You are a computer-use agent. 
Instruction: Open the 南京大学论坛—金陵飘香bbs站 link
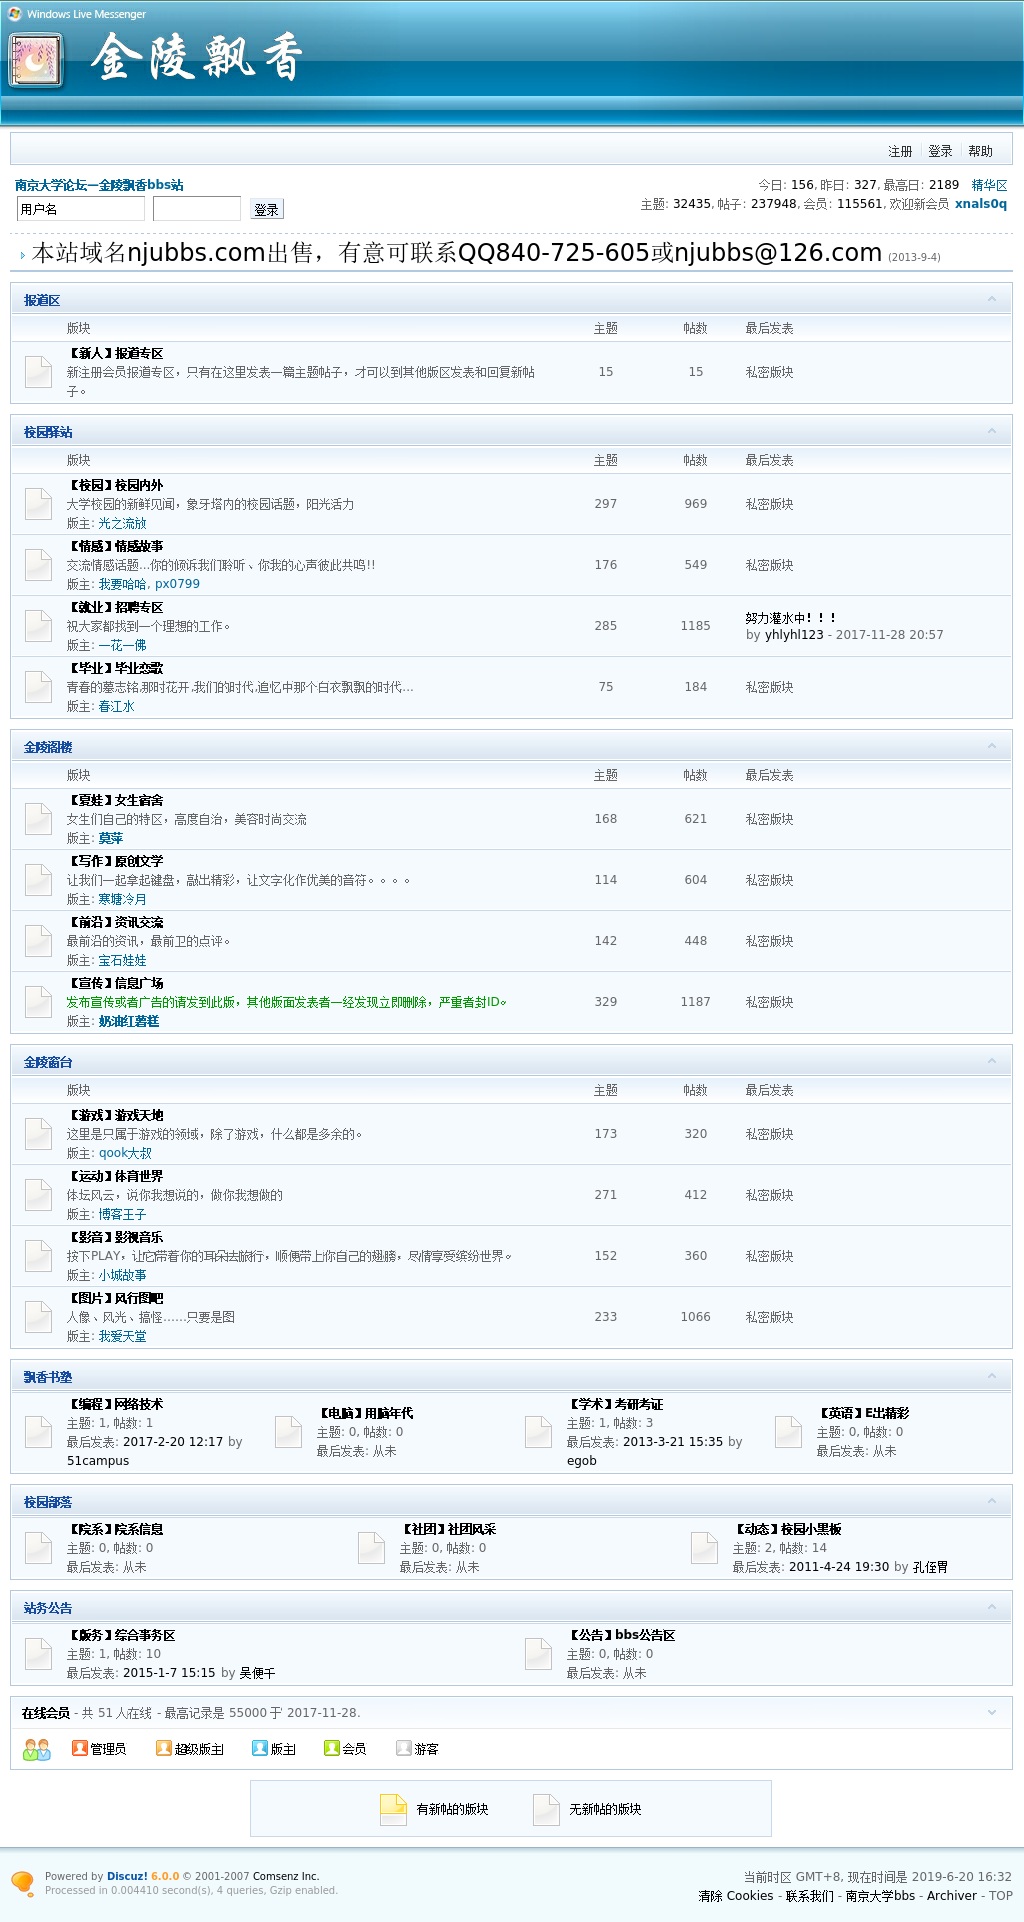[99, 185]
